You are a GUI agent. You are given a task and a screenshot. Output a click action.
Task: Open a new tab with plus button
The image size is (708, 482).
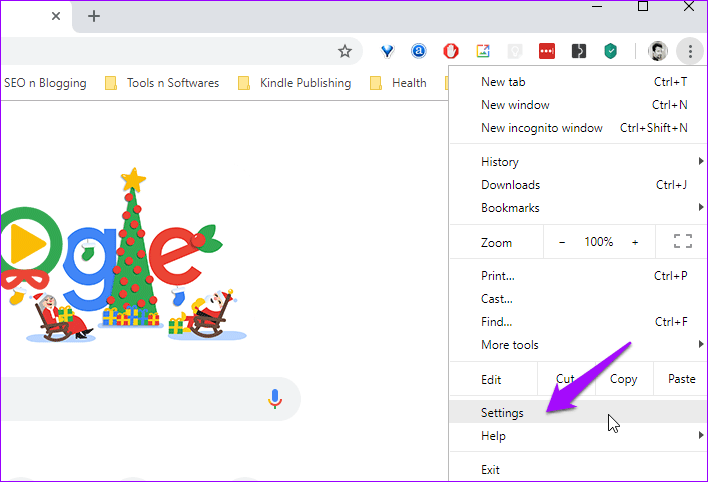tap(94, 16)
